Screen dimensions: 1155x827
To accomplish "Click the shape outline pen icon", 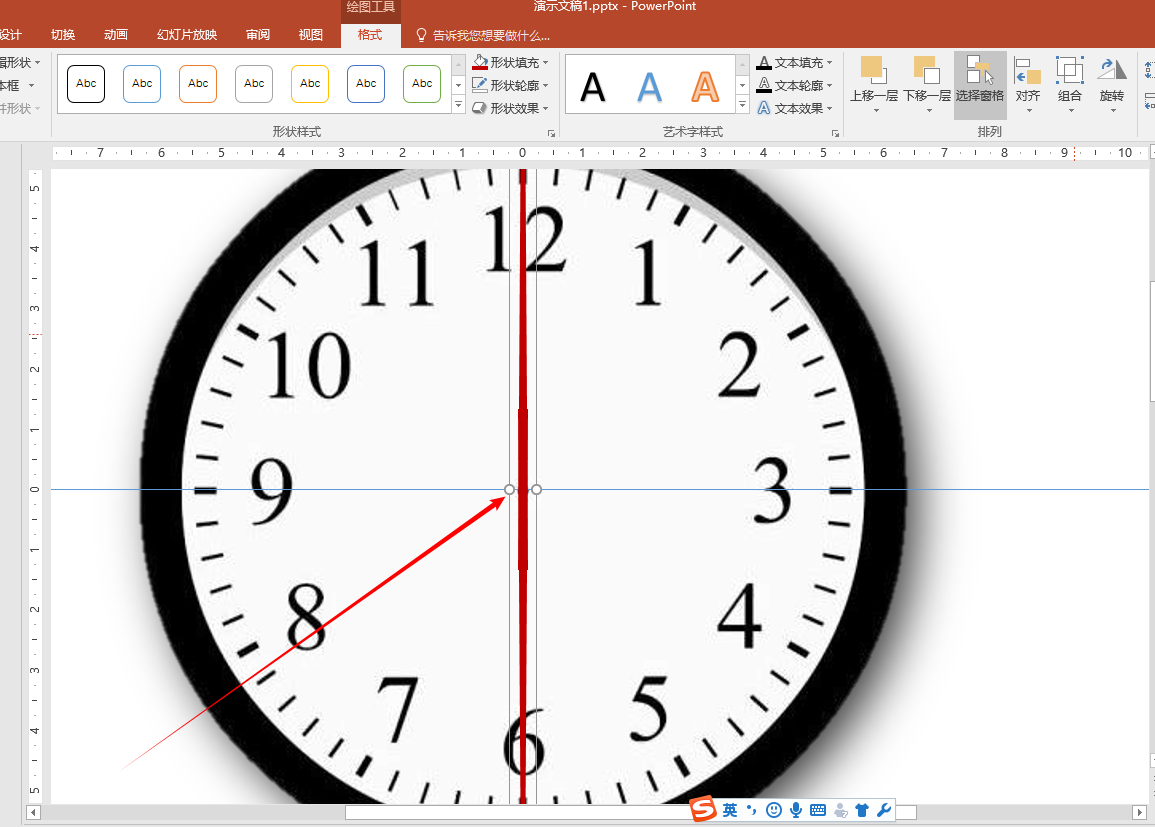I will [x=480, y=85].
